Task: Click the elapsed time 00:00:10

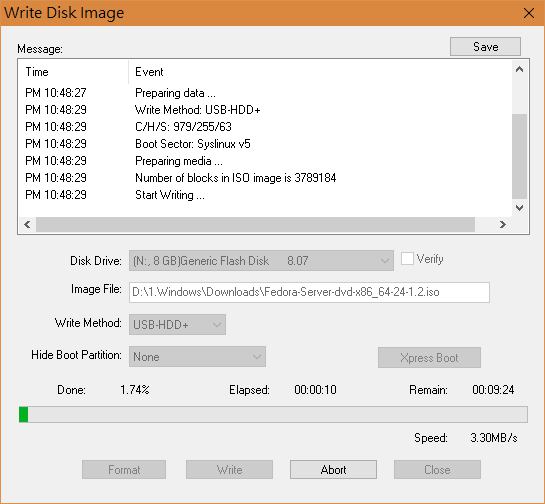Action: tap(315, 390)
